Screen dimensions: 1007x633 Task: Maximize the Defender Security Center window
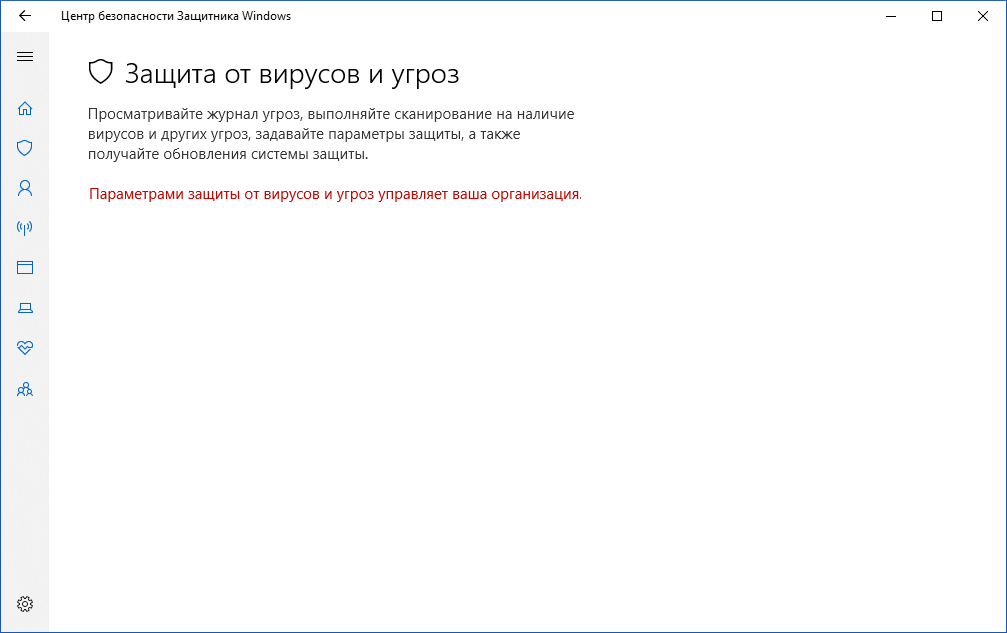click(x=937, y=16)
